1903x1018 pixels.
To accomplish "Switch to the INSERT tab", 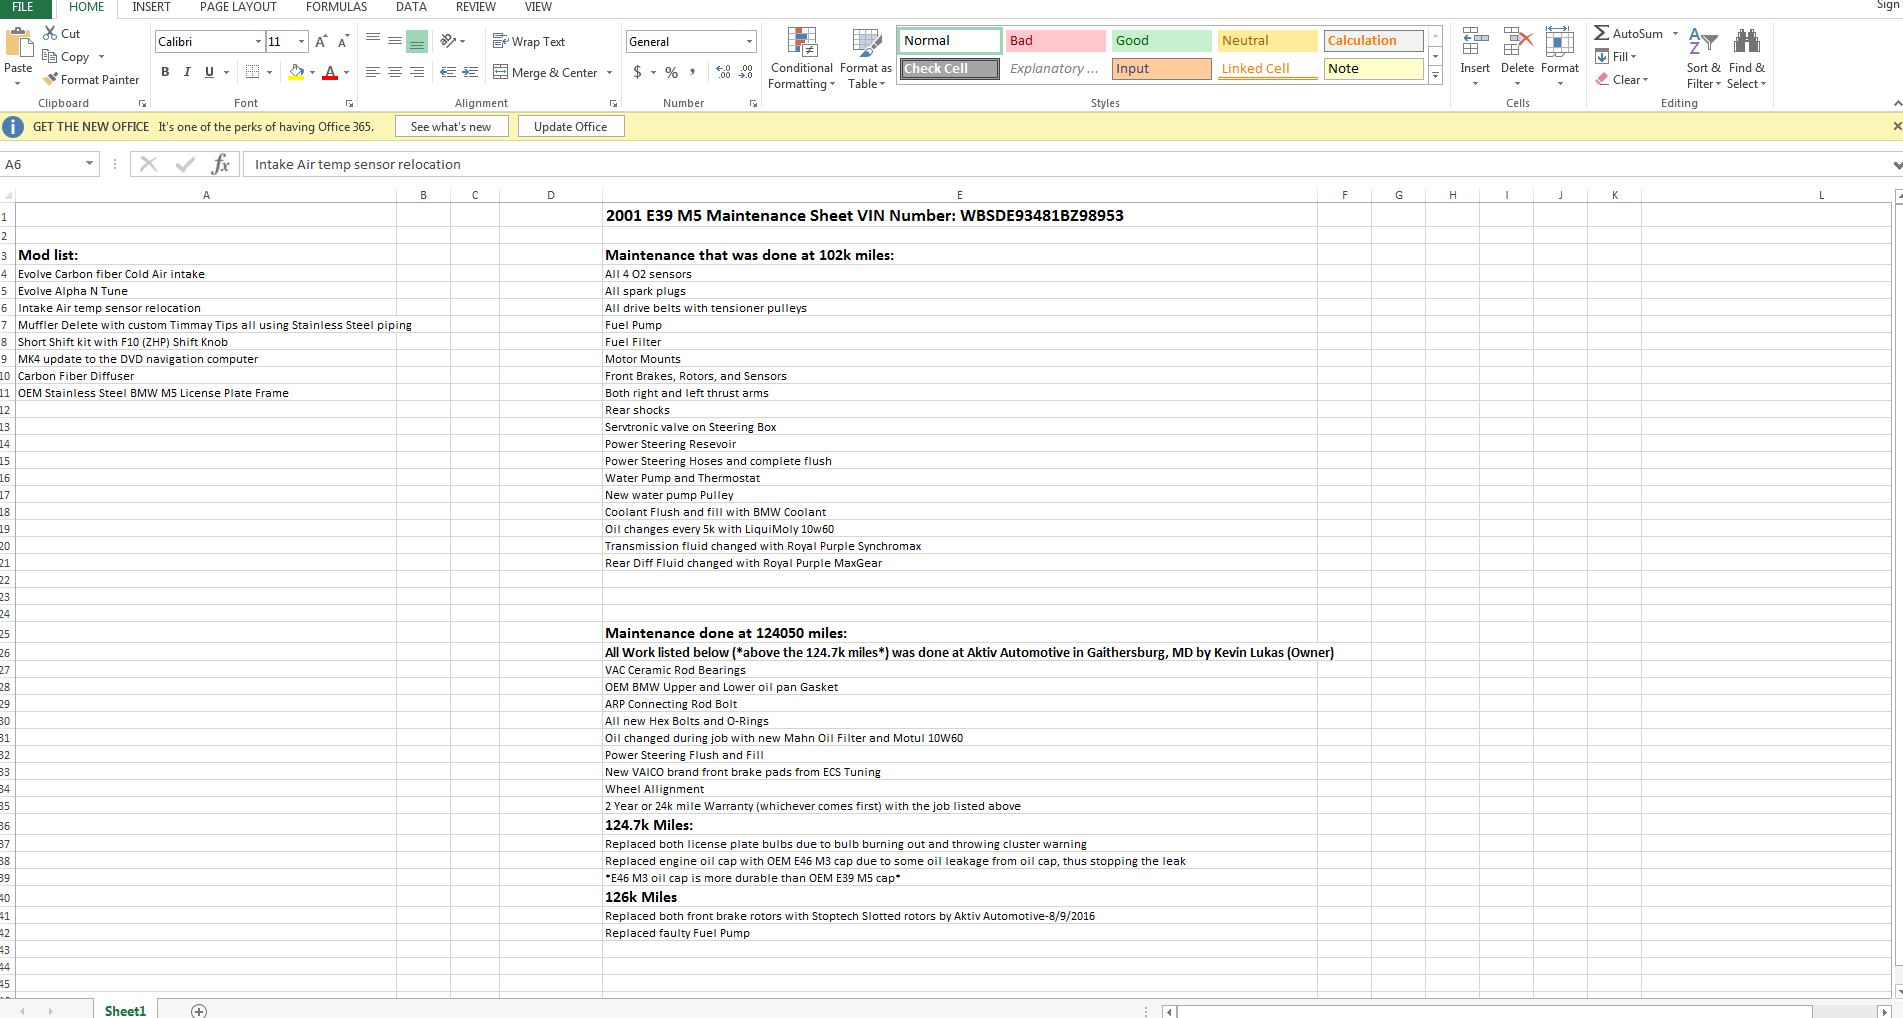I will click(151, 7).
